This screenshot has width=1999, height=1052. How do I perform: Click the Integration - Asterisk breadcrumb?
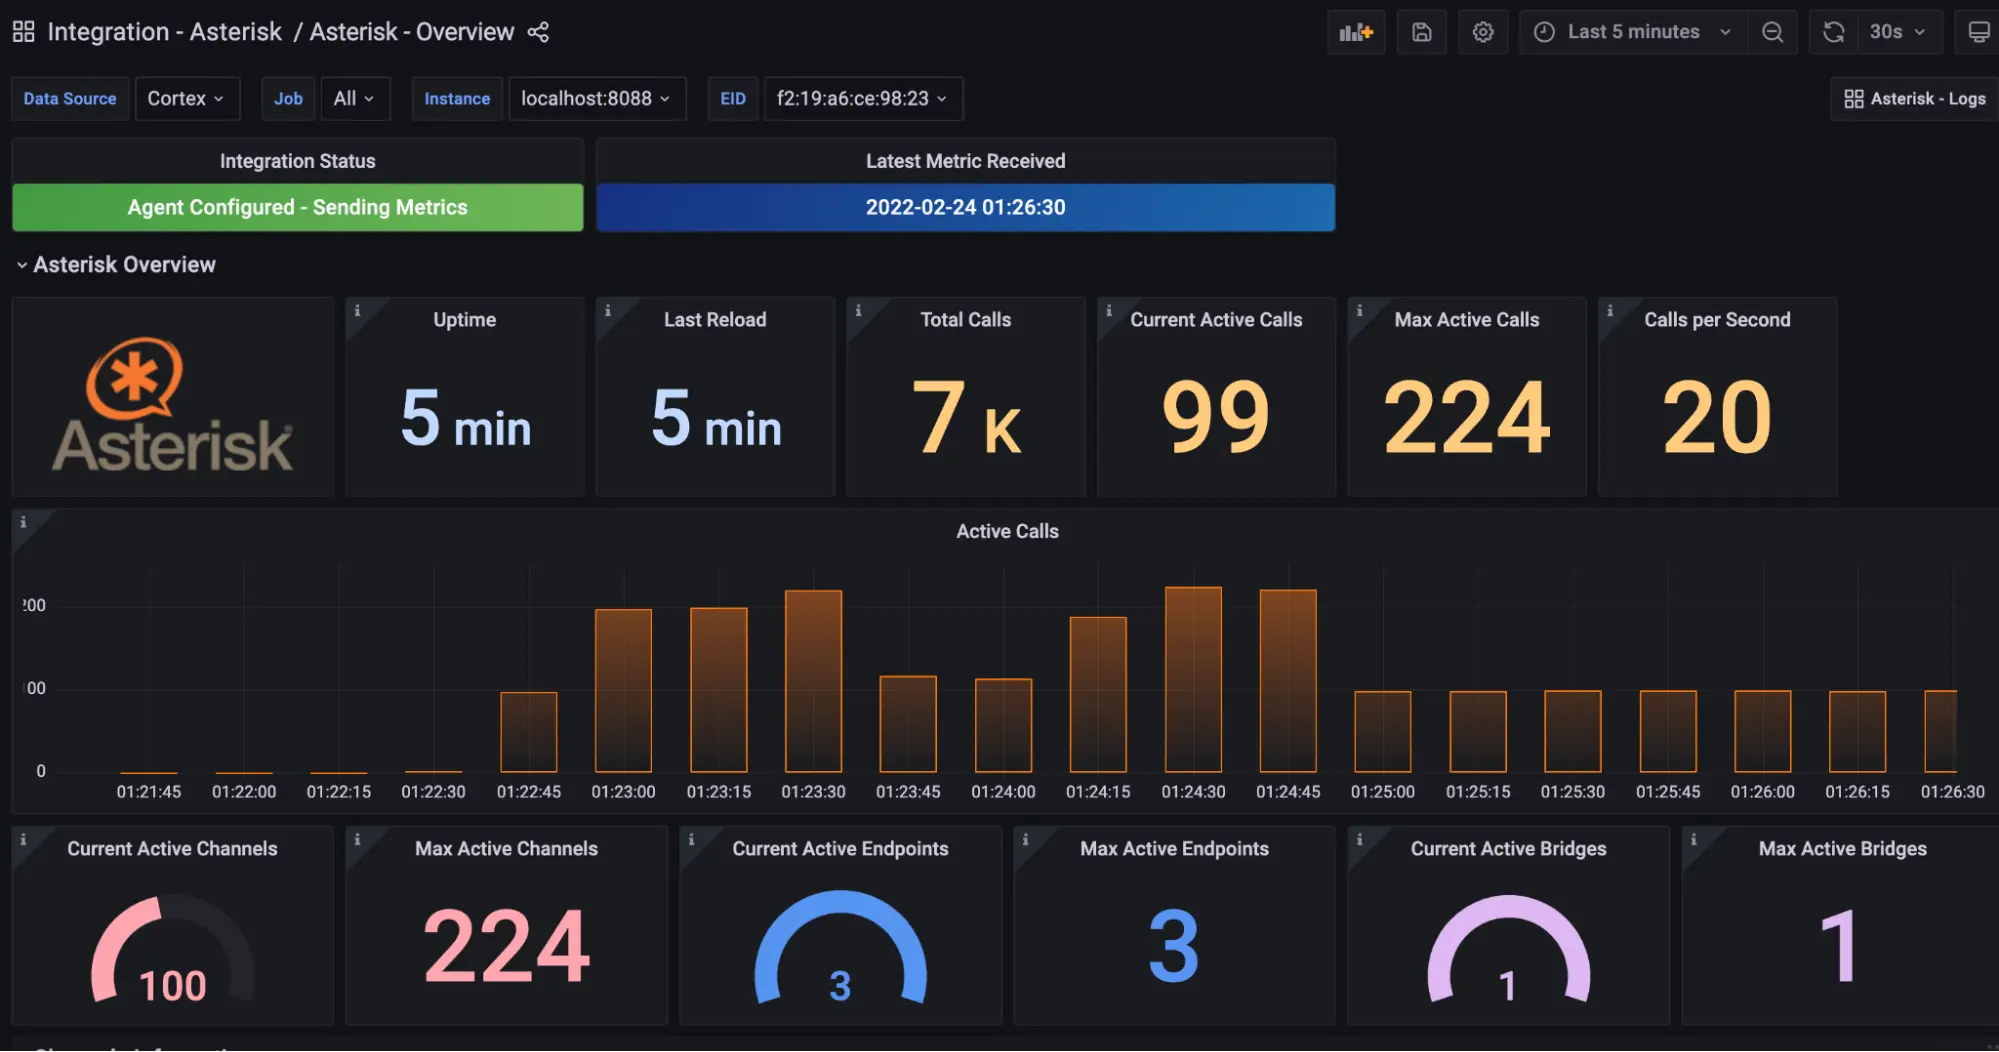tap(164, 32)
